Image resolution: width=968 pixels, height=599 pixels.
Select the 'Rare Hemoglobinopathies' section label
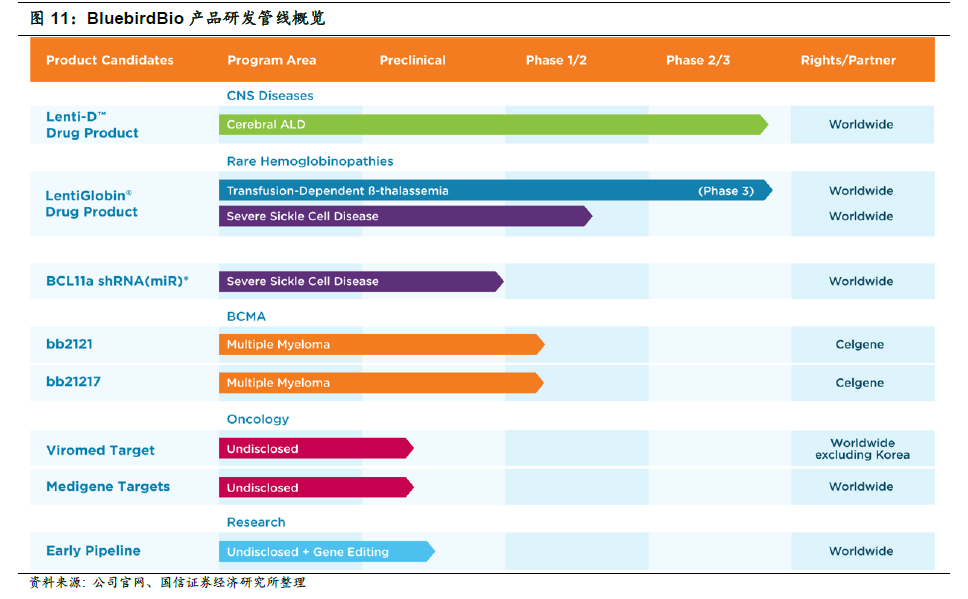click(x=310, y=161)
